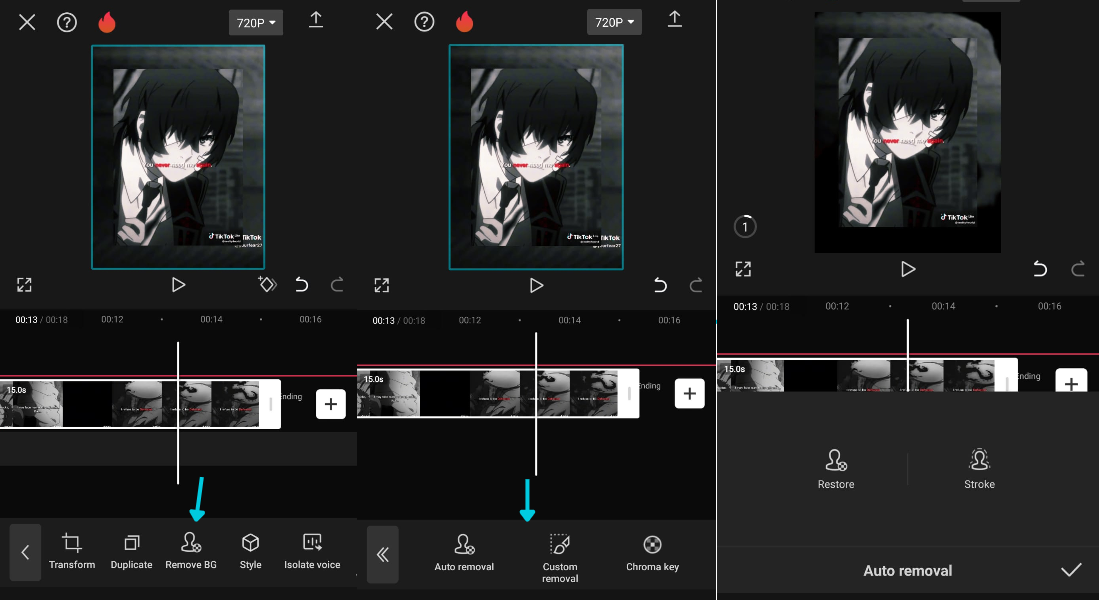Tap 00:12 mark on right panel ruler

[x=837, y=306]
